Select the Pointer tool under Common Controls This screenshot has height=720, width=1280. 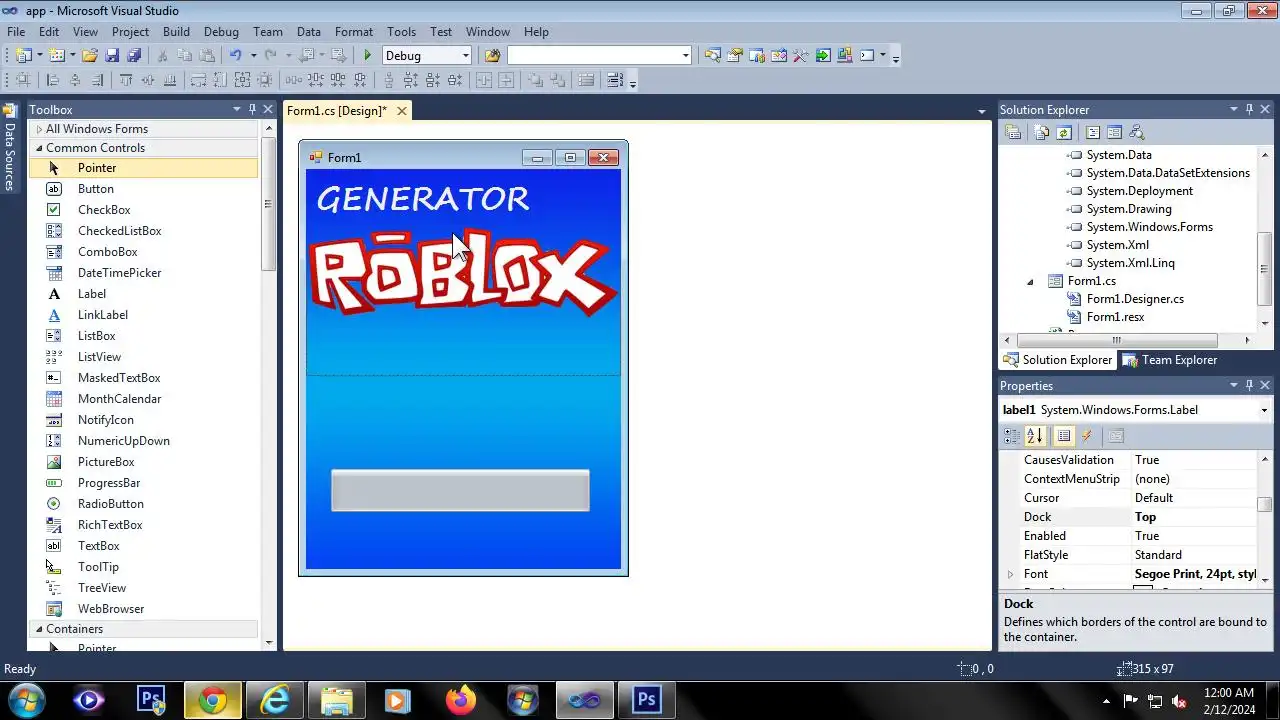tap(144, 168)
